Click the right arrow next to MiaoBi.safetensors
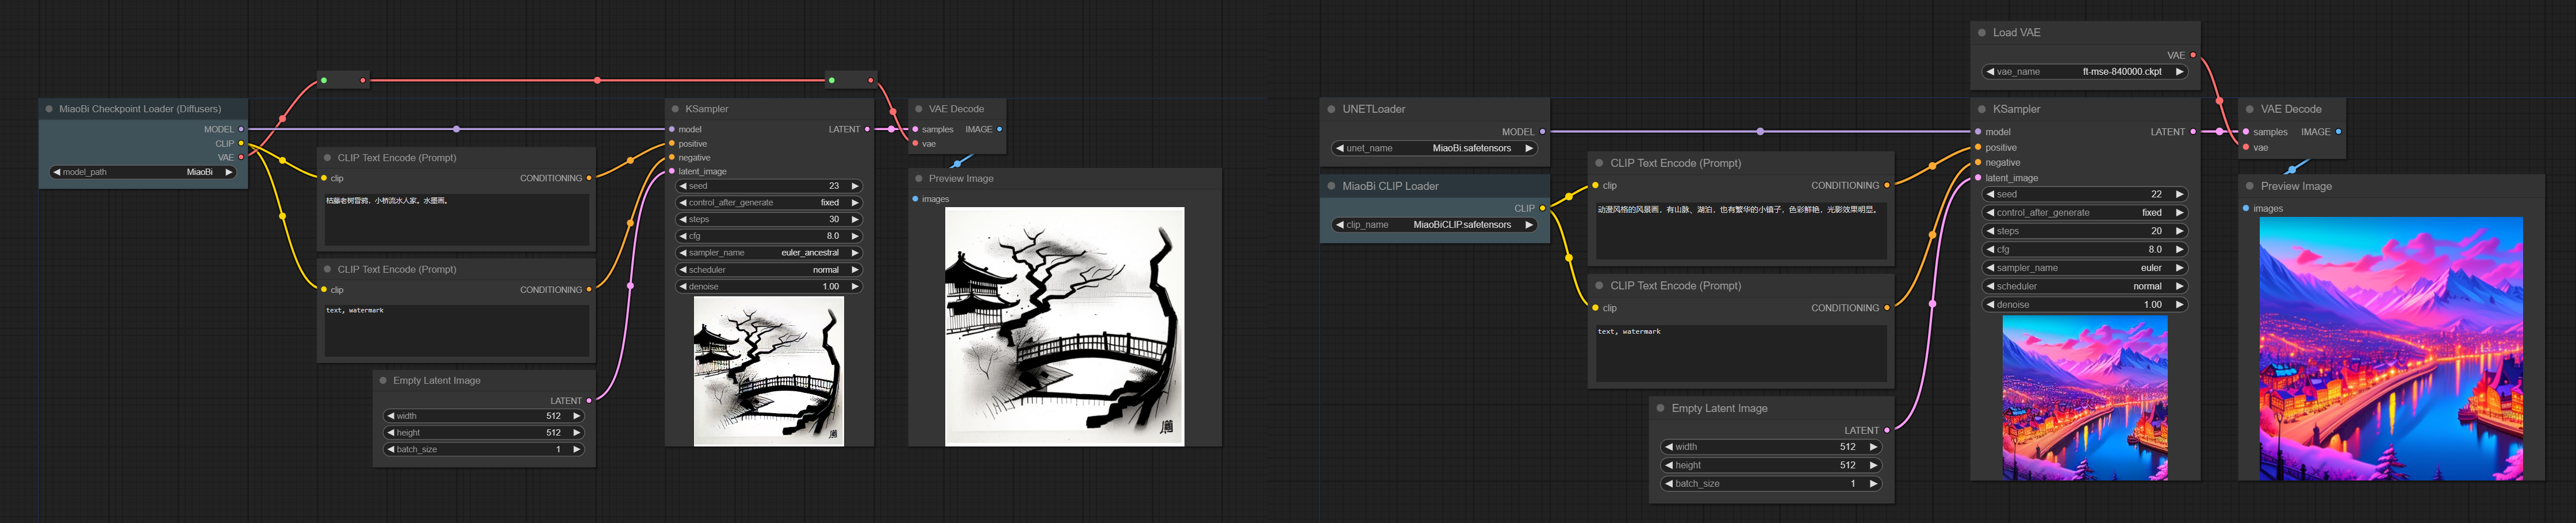2576x523 pixels. point(1529,148)
